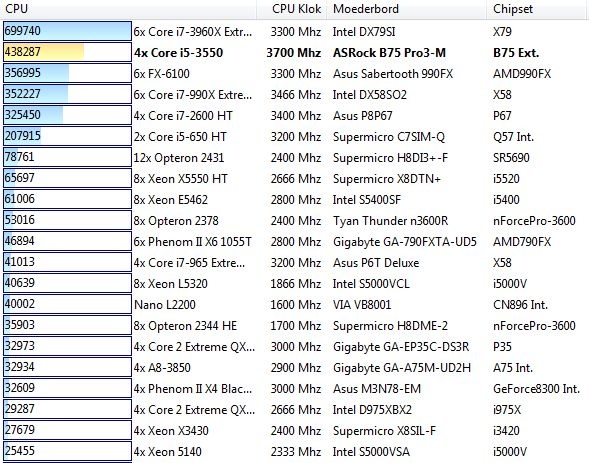Select 4x Phenom II X4 Blac... entry

click(193, 389)
